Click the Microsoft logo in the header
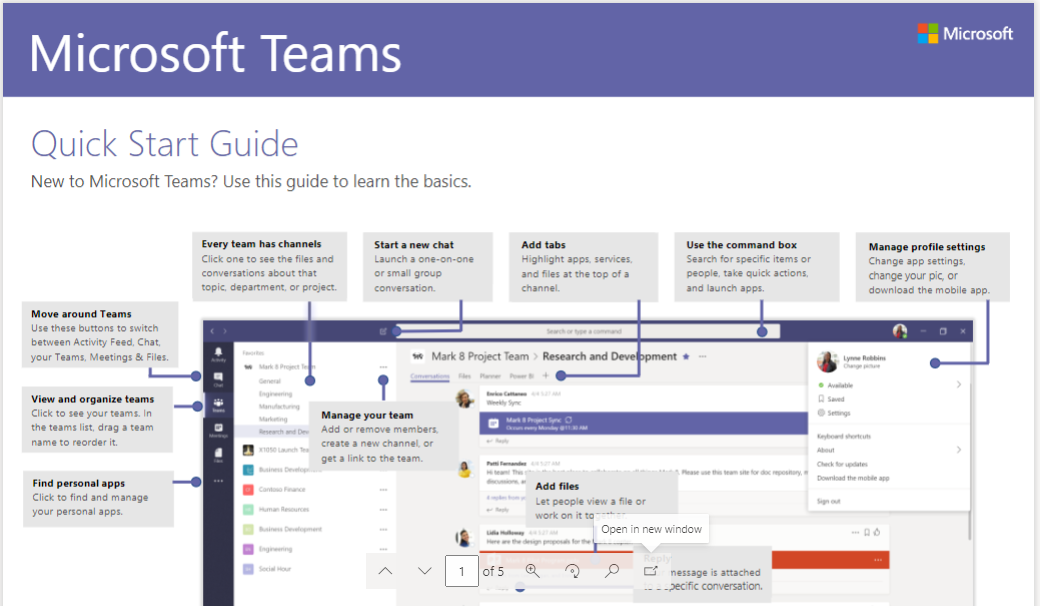The height and width of the screenshot is (609, 1040). [x=965, y=33]
